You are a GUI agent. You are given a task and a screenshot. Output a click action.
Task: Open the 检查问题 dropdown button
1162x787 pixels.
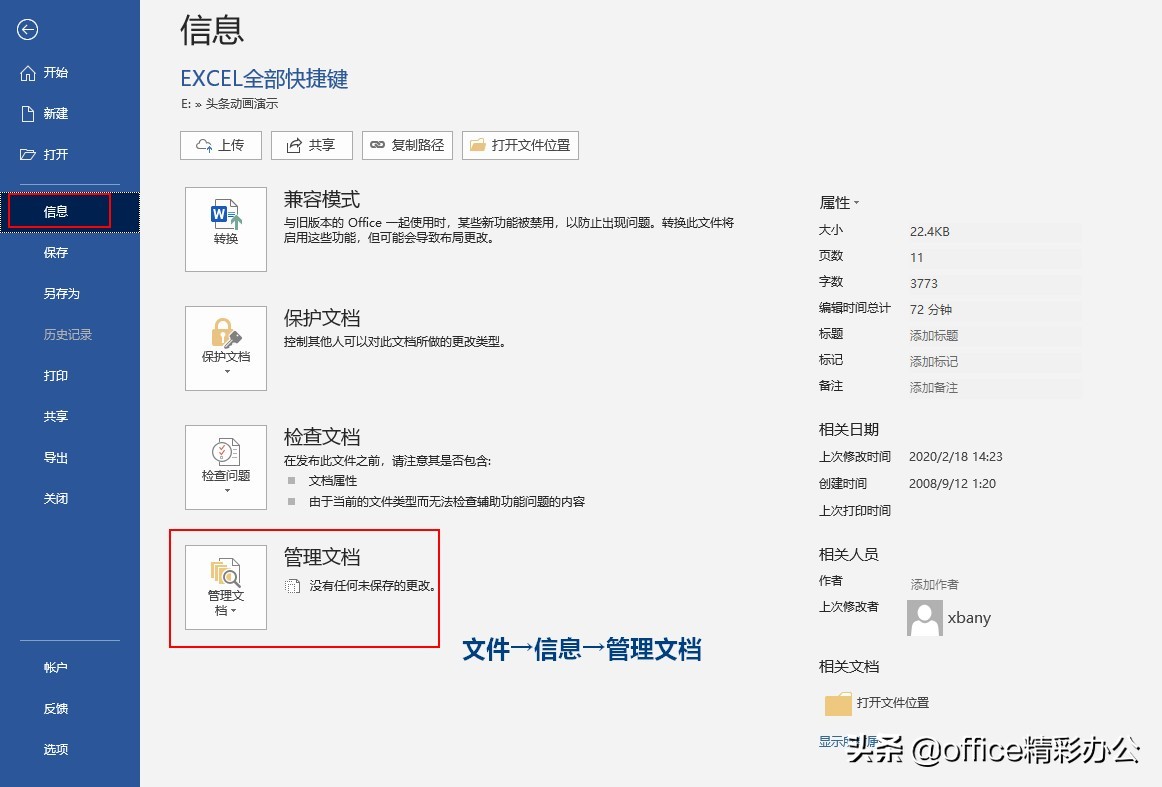click(226, 468)
